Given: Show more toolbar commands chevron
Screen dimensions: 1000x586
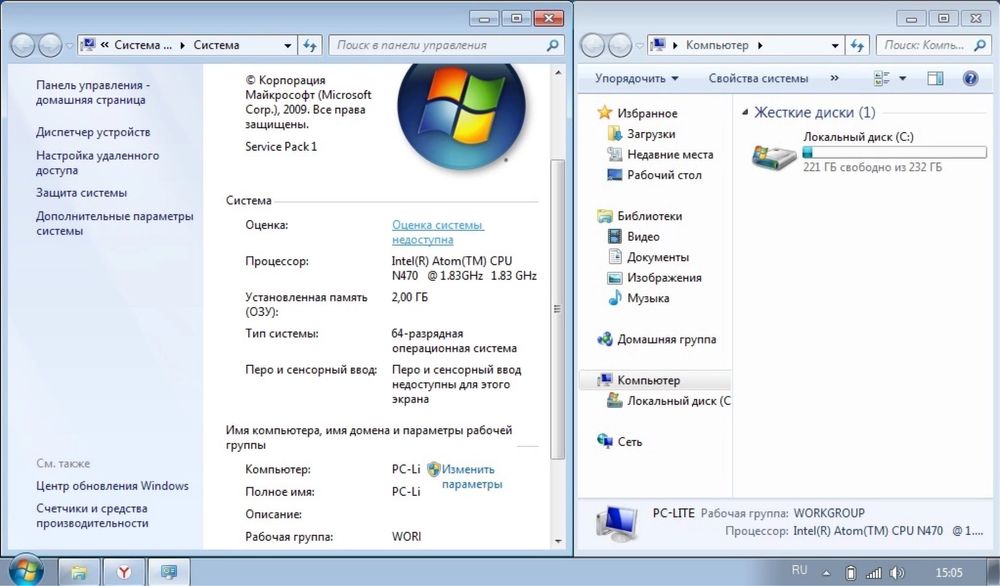Looking at the screenshot, I should click(834, 78).
